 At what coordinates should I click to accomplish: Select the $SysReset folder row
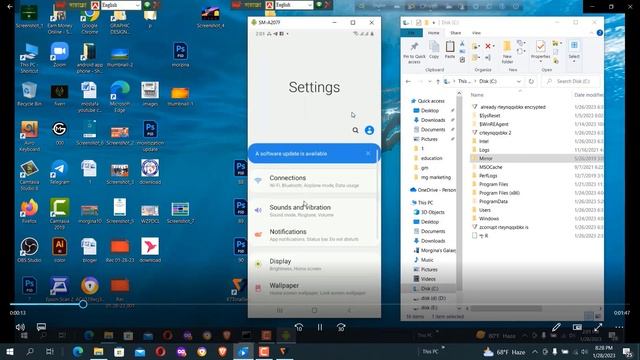pos(489,116)
